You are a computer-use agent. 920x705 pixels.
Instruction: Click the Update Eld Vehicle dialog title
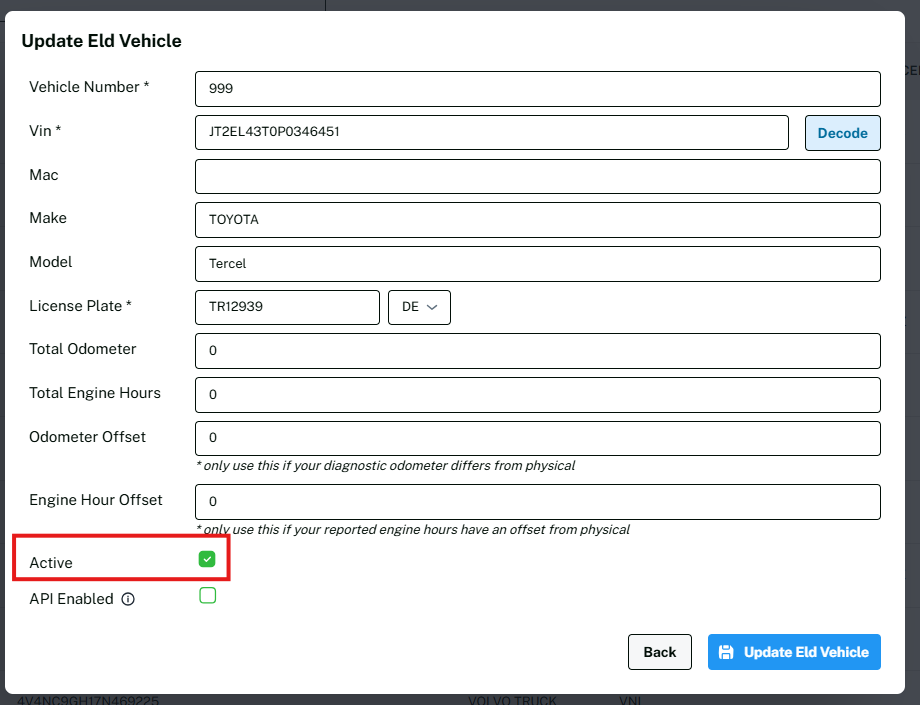[101, 41]
